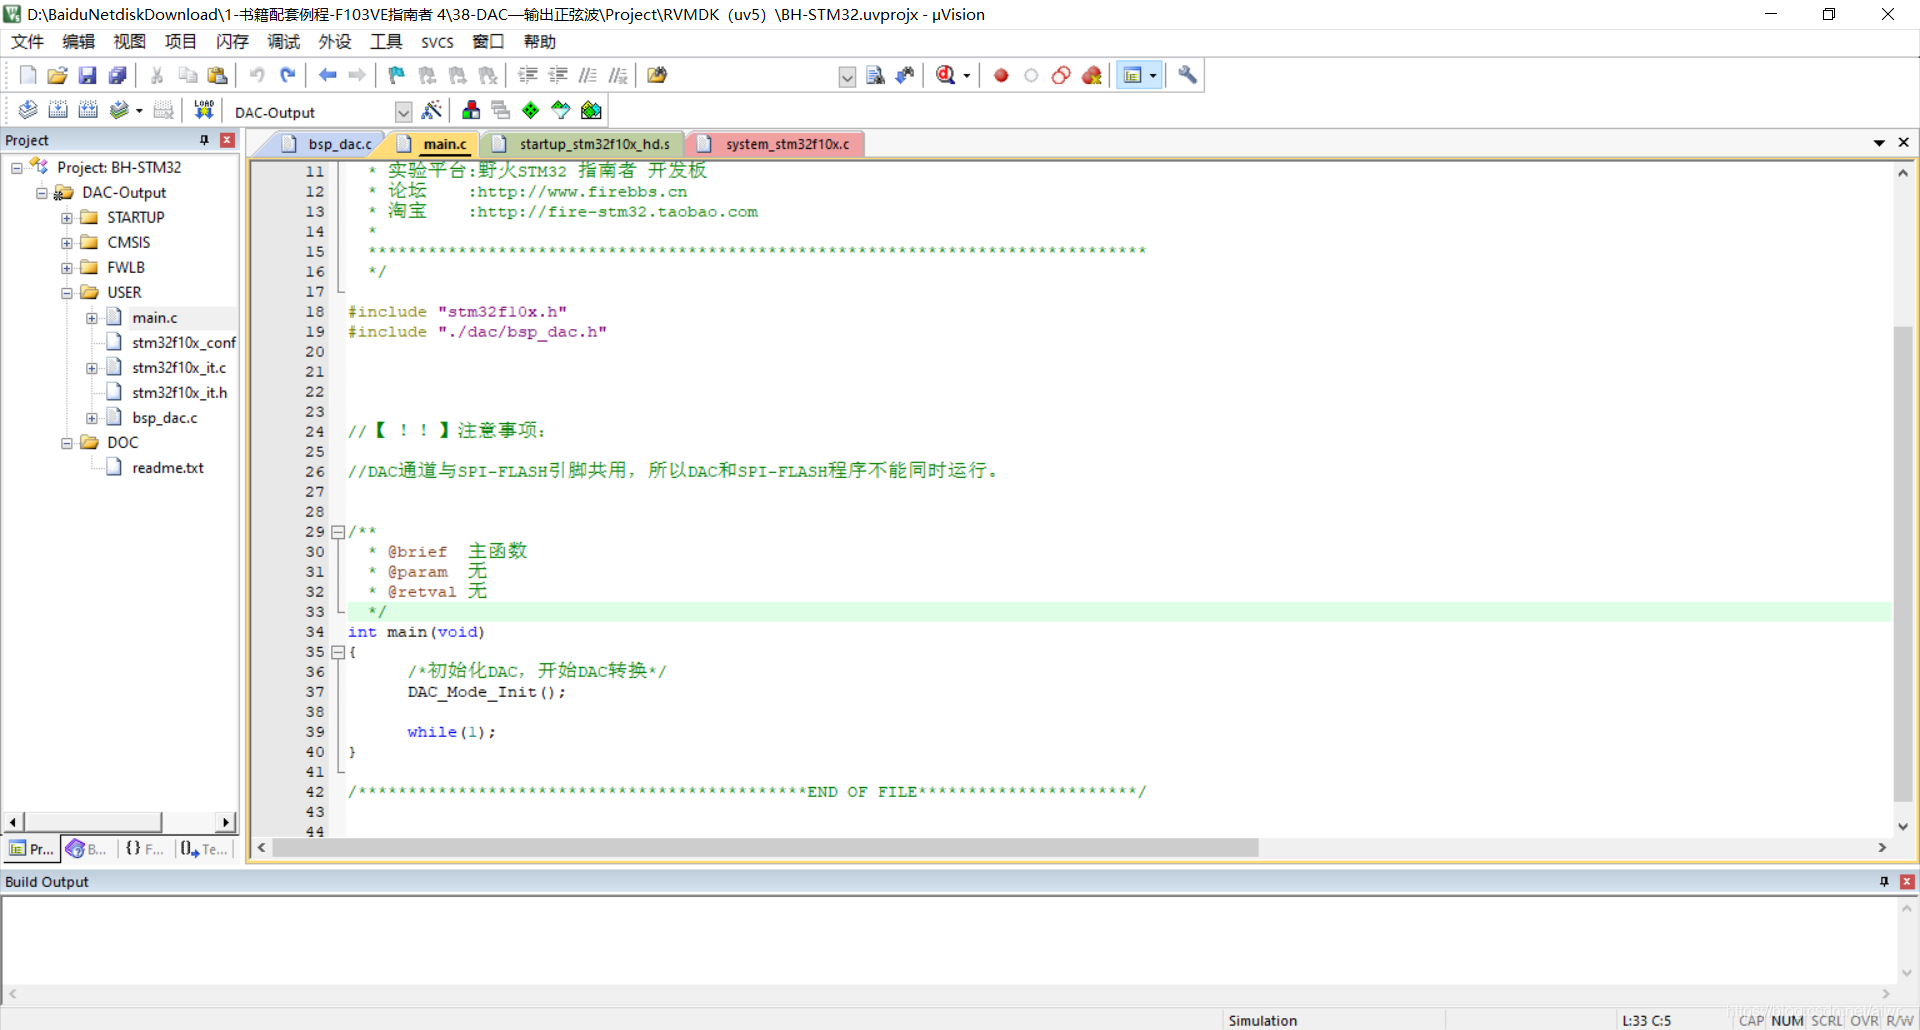Click the editor vertical scrollbar thumb
This screenshot has width=1920, height=1030.
(1903, 563)
